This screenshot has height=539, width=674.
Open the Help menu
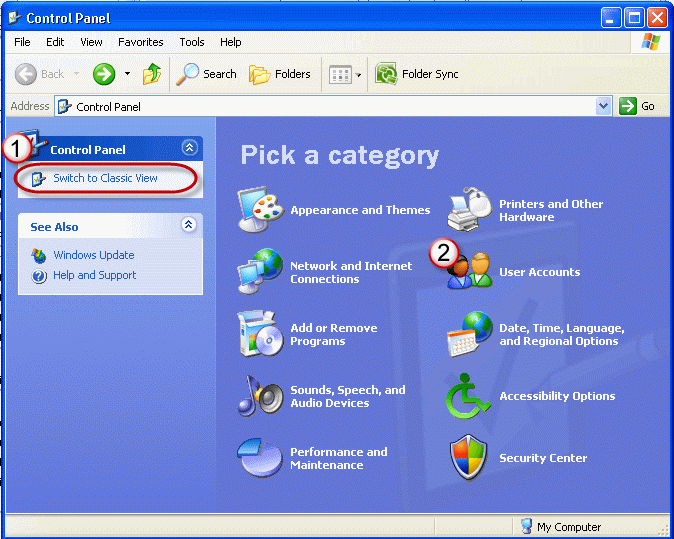(x=230, y=42)
